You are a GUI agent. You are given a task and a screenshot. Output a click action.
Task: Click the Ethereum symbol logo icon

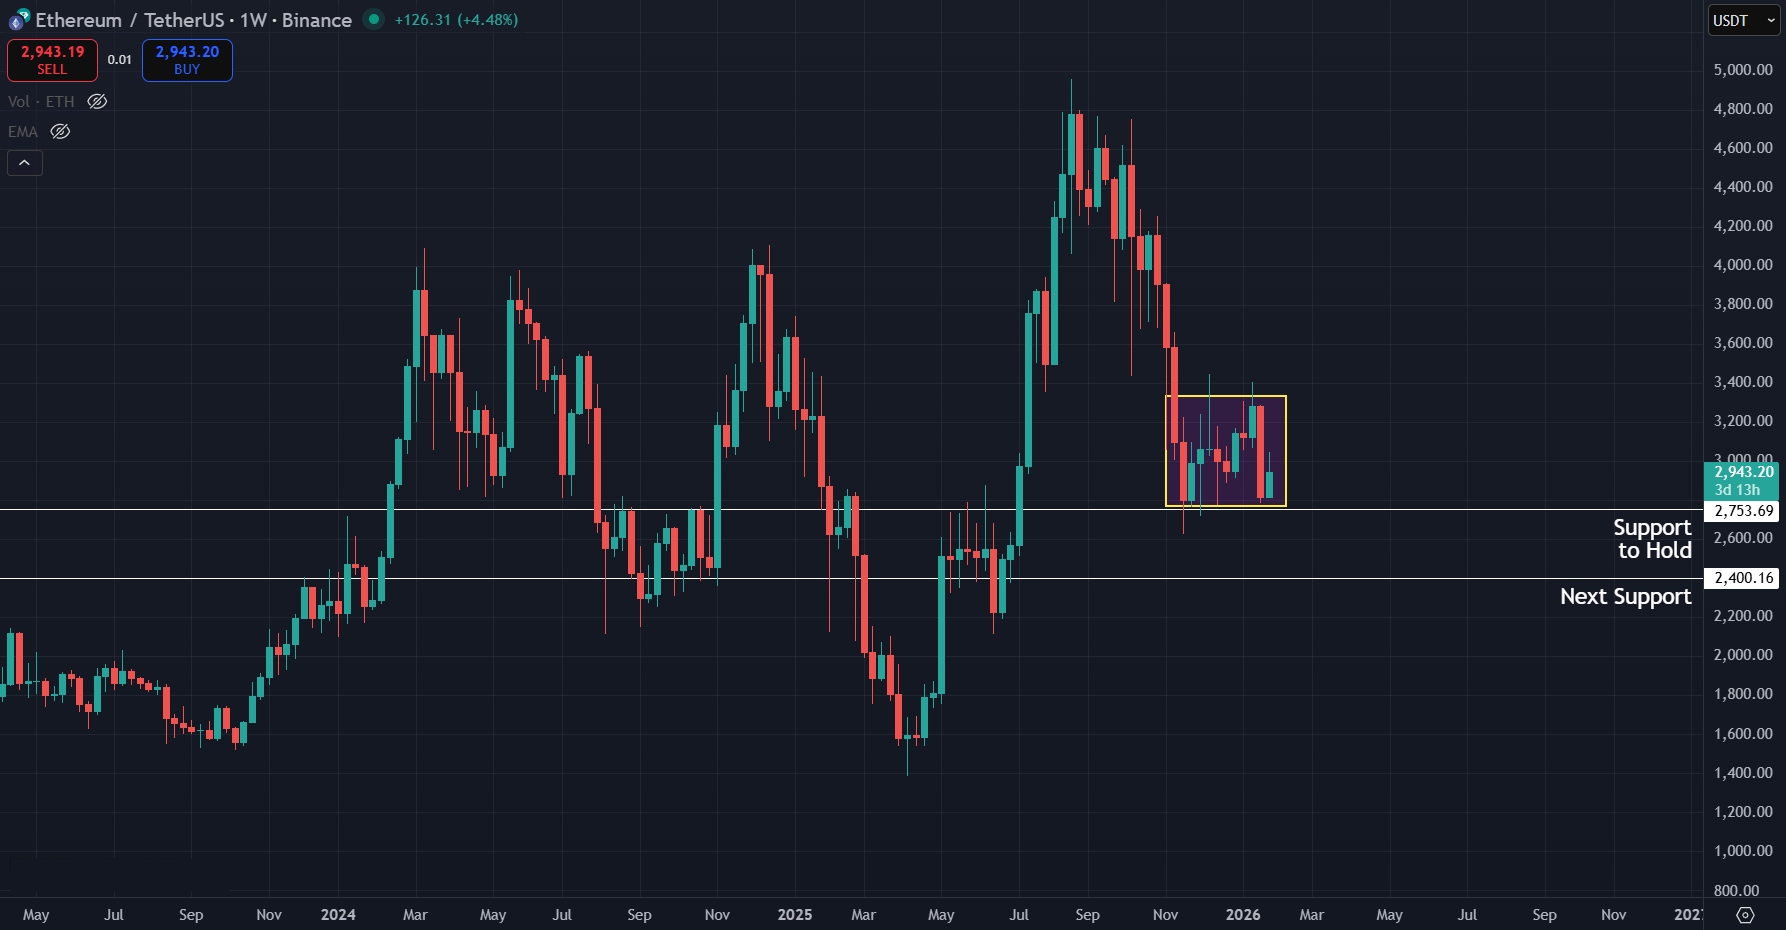pyautogui.click(x=19, y=19)
